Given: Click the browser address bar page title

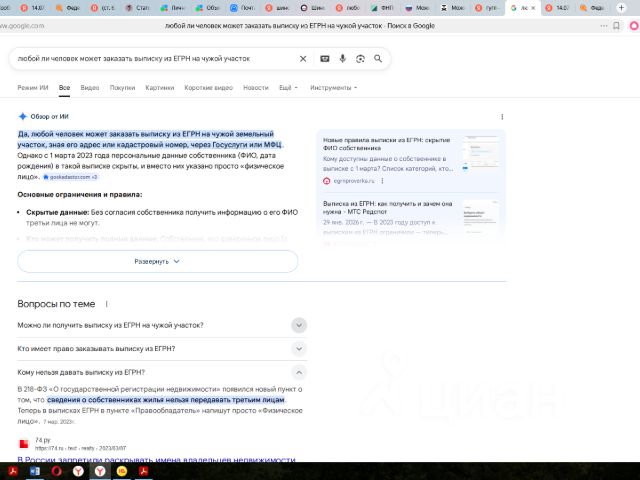Looking at the screenshot, I should (x=300, y=26).
